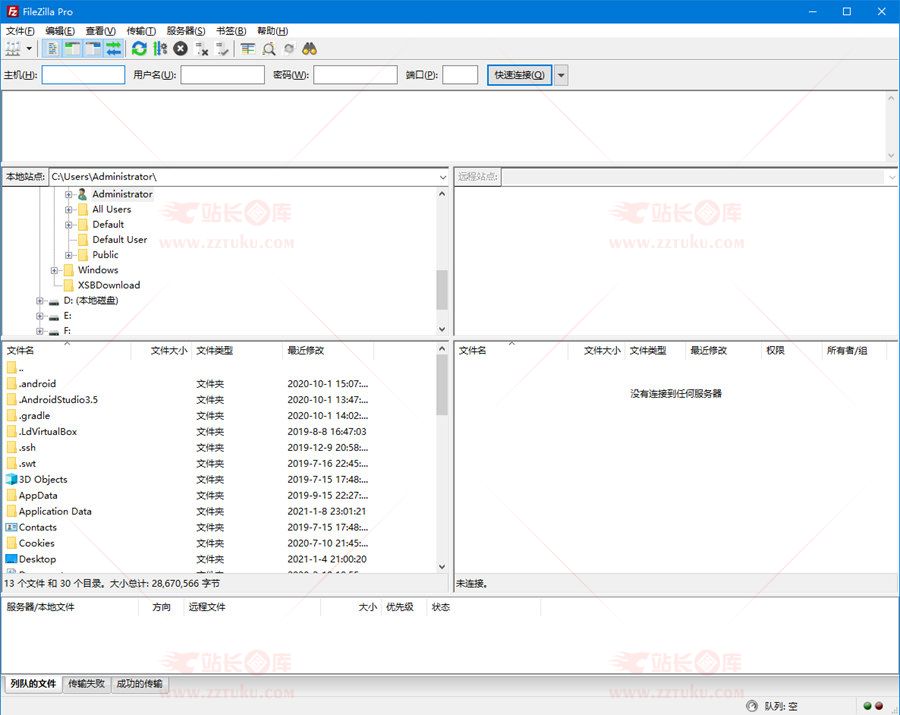Click the disconnect from server icon

[202, 48]
